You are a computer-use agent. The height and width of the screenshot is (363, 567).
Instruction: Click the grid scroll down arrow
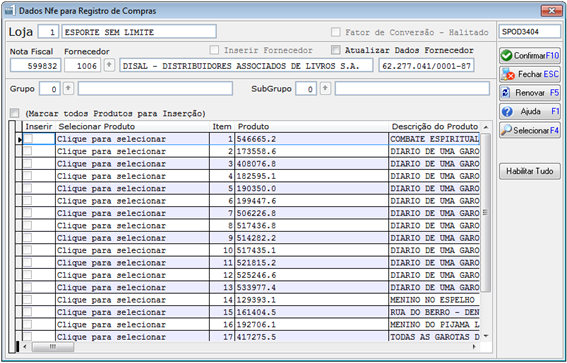pos(486,336)
